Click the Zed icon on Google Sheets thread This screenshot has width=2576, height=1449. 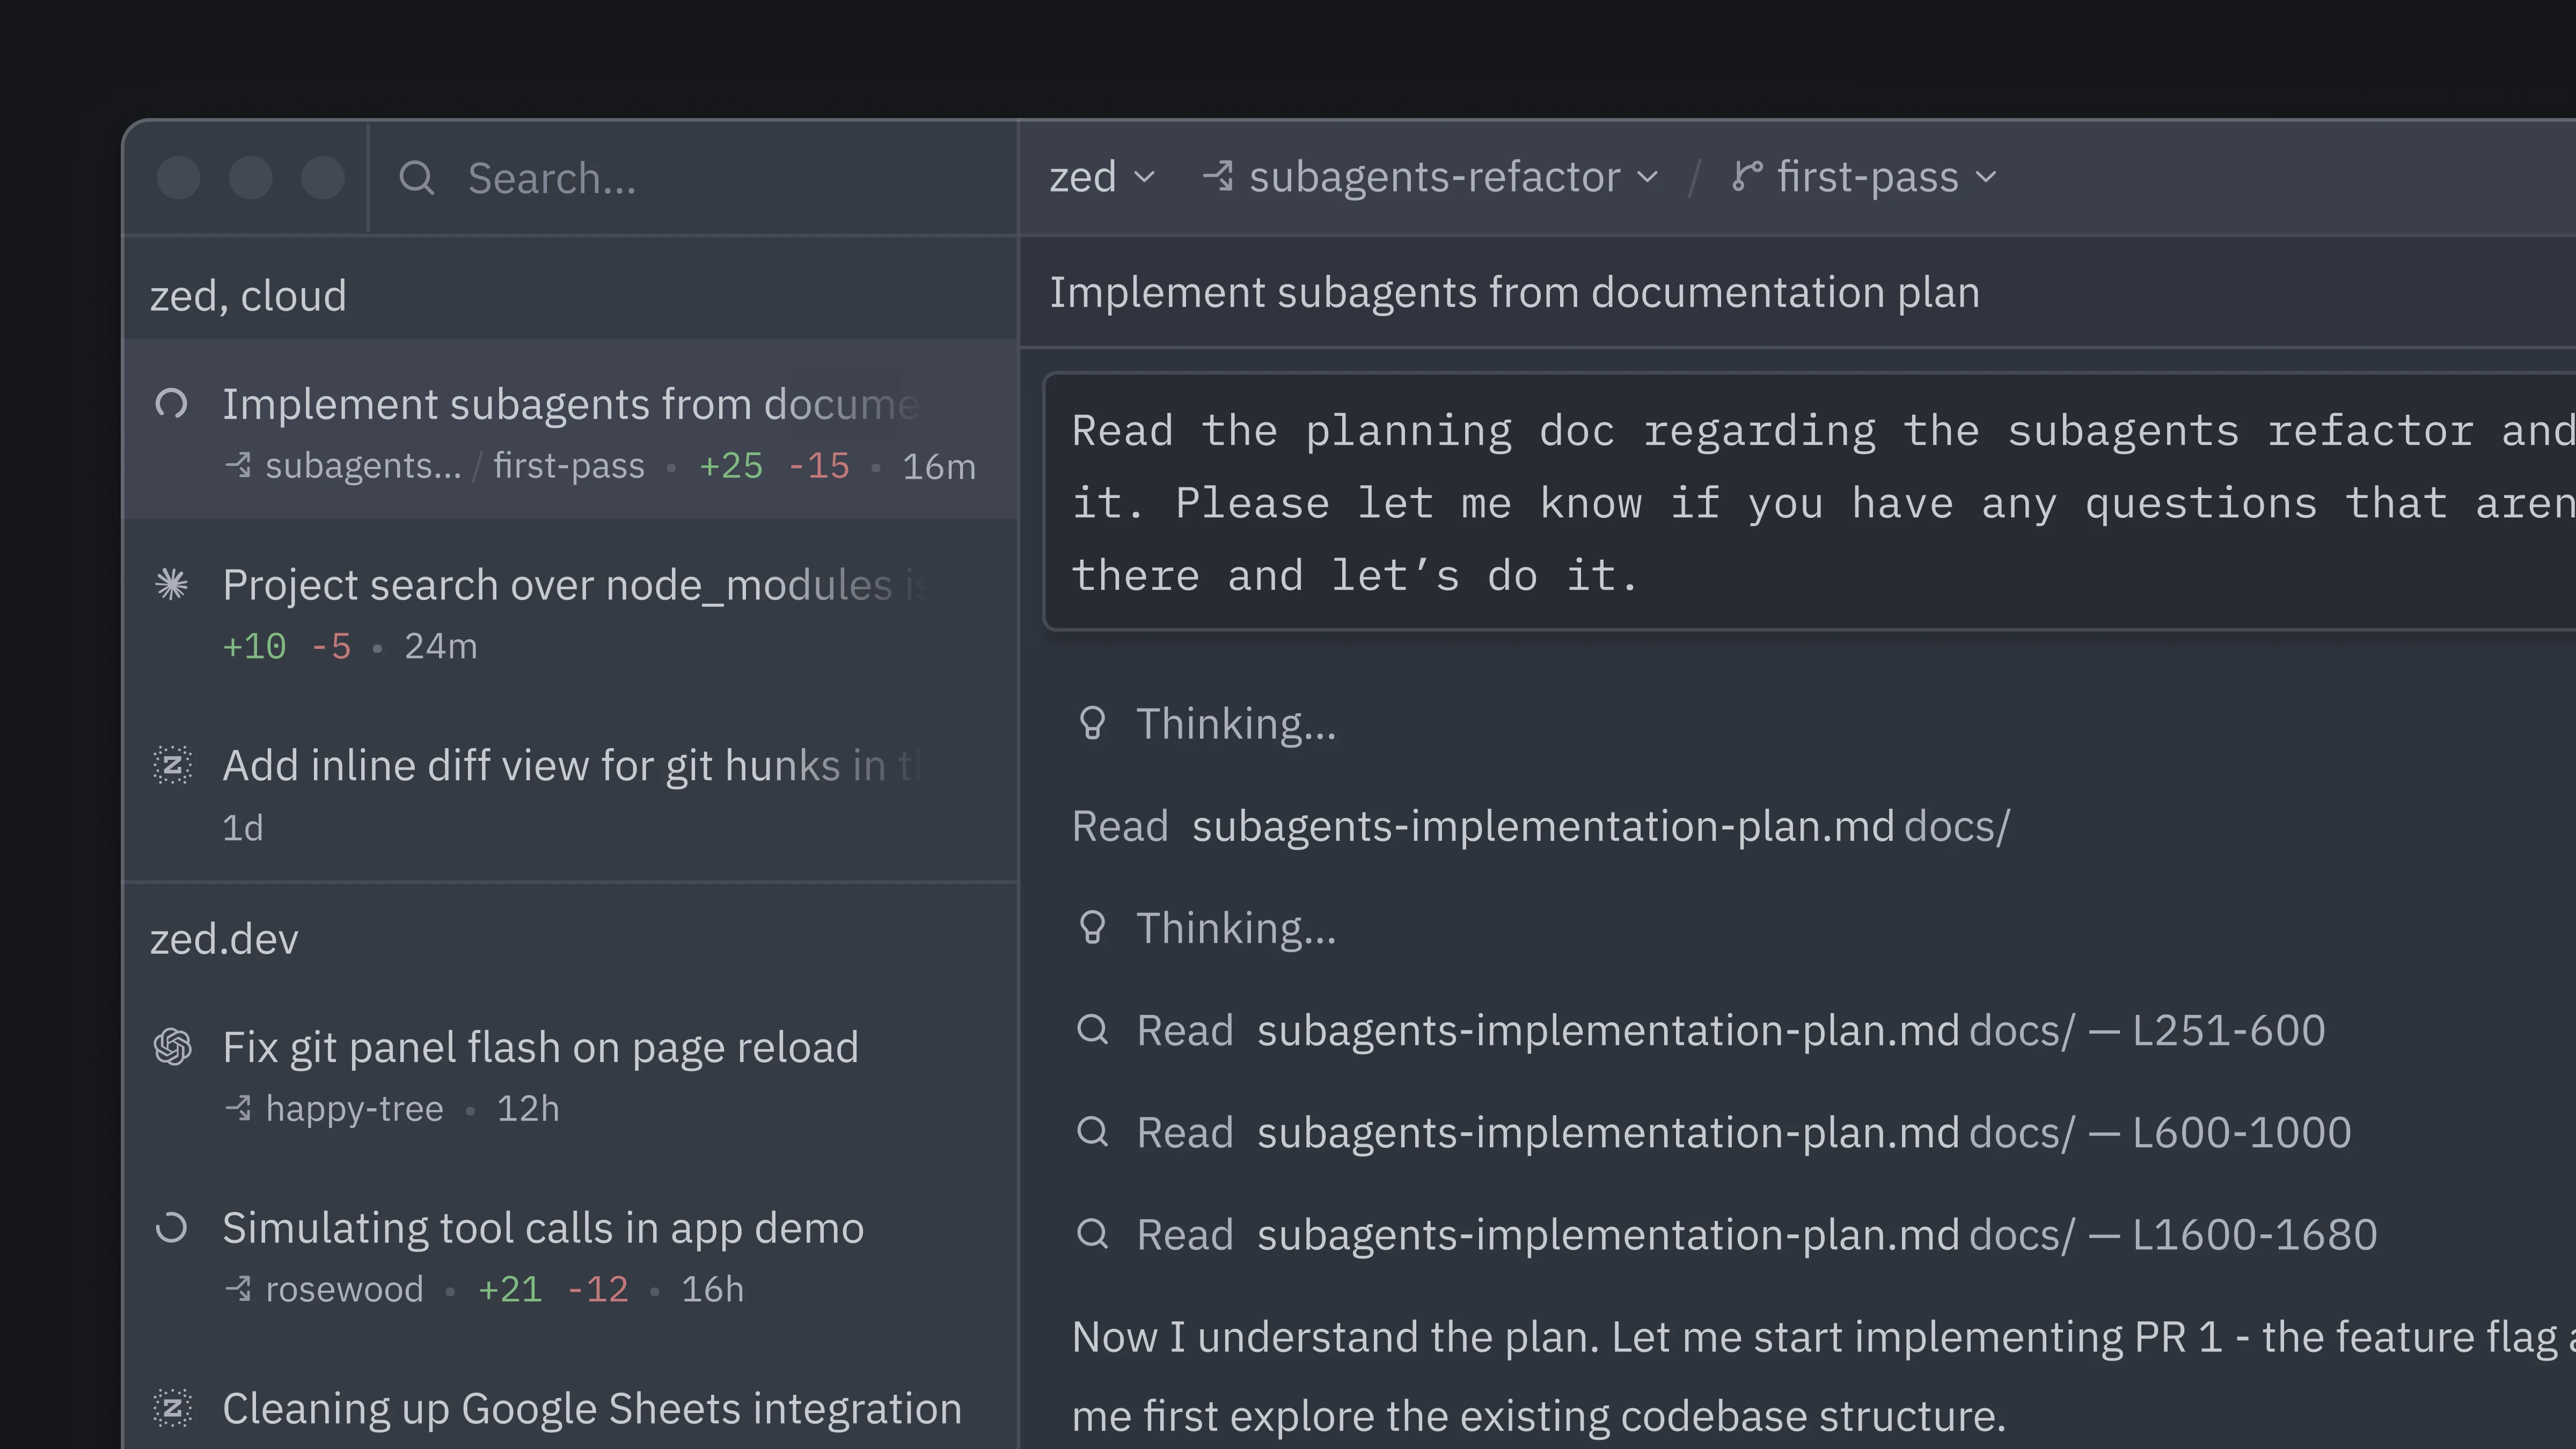point(172,1408)
